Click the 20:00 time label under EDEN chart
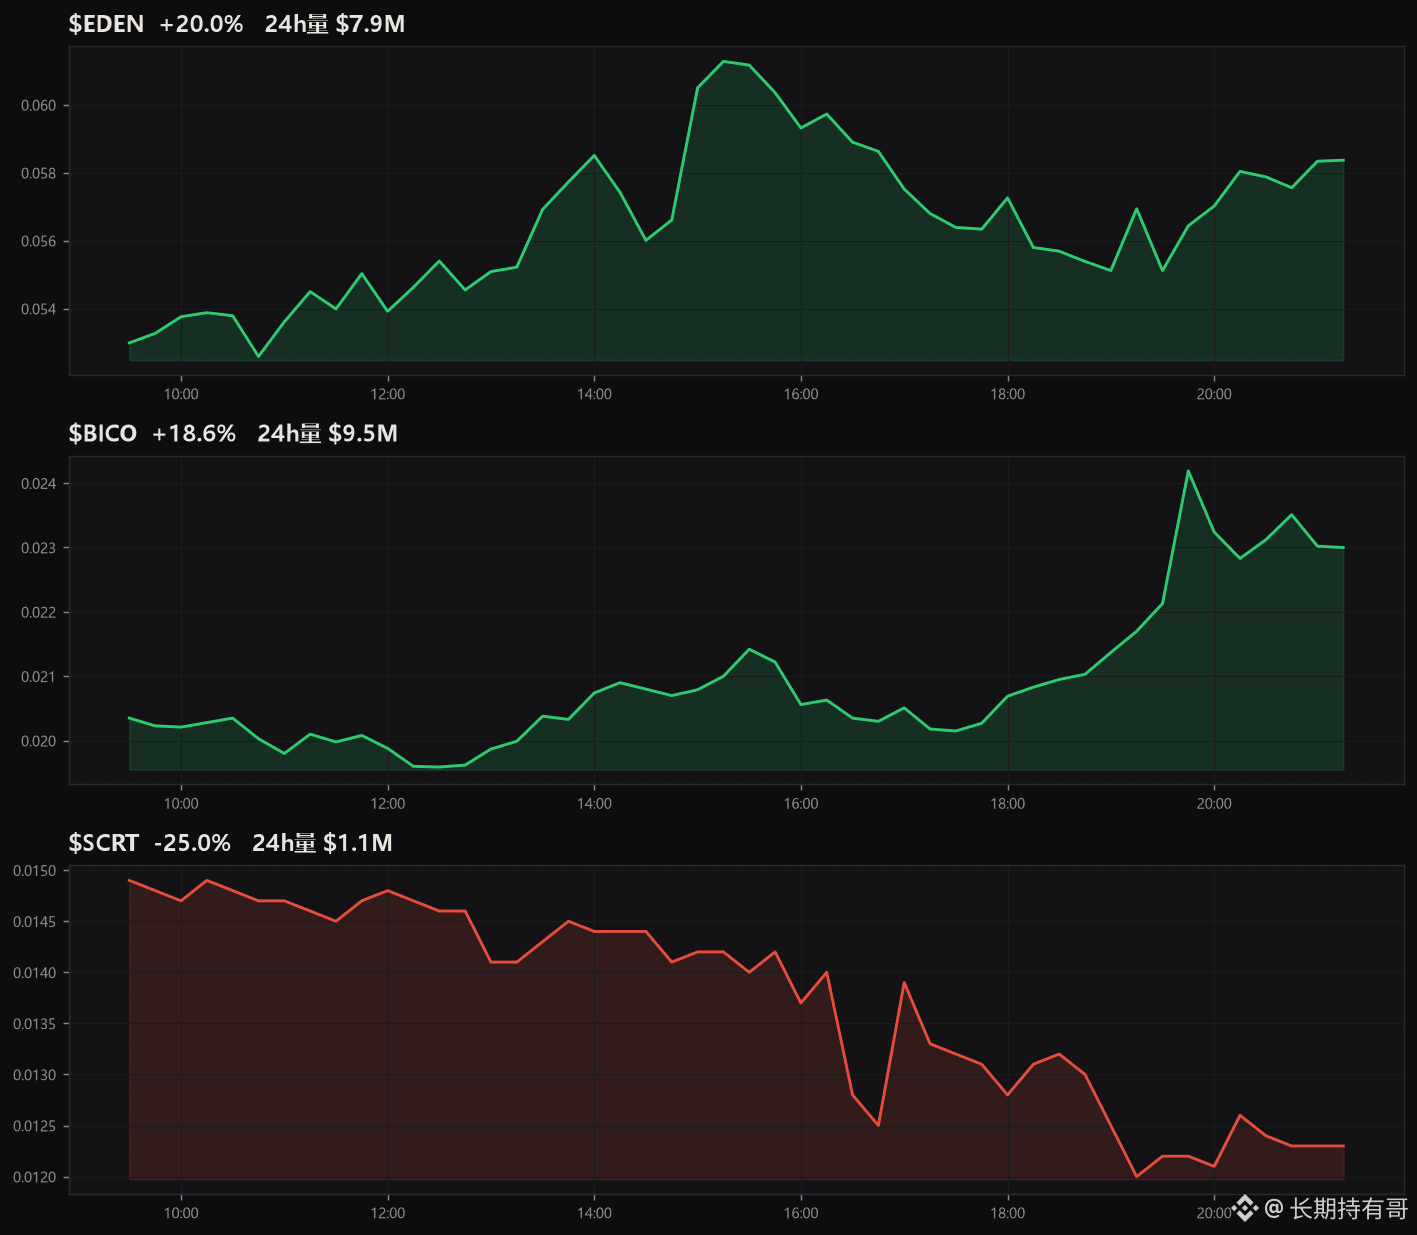Image resolution: width=1417 pixels, height=1235 pixels. (x=1214, y=394)
